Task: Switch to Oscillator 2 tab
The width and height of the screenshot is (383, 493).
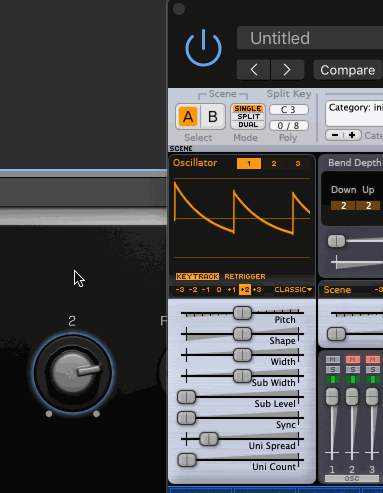Action: pos(274,163)
